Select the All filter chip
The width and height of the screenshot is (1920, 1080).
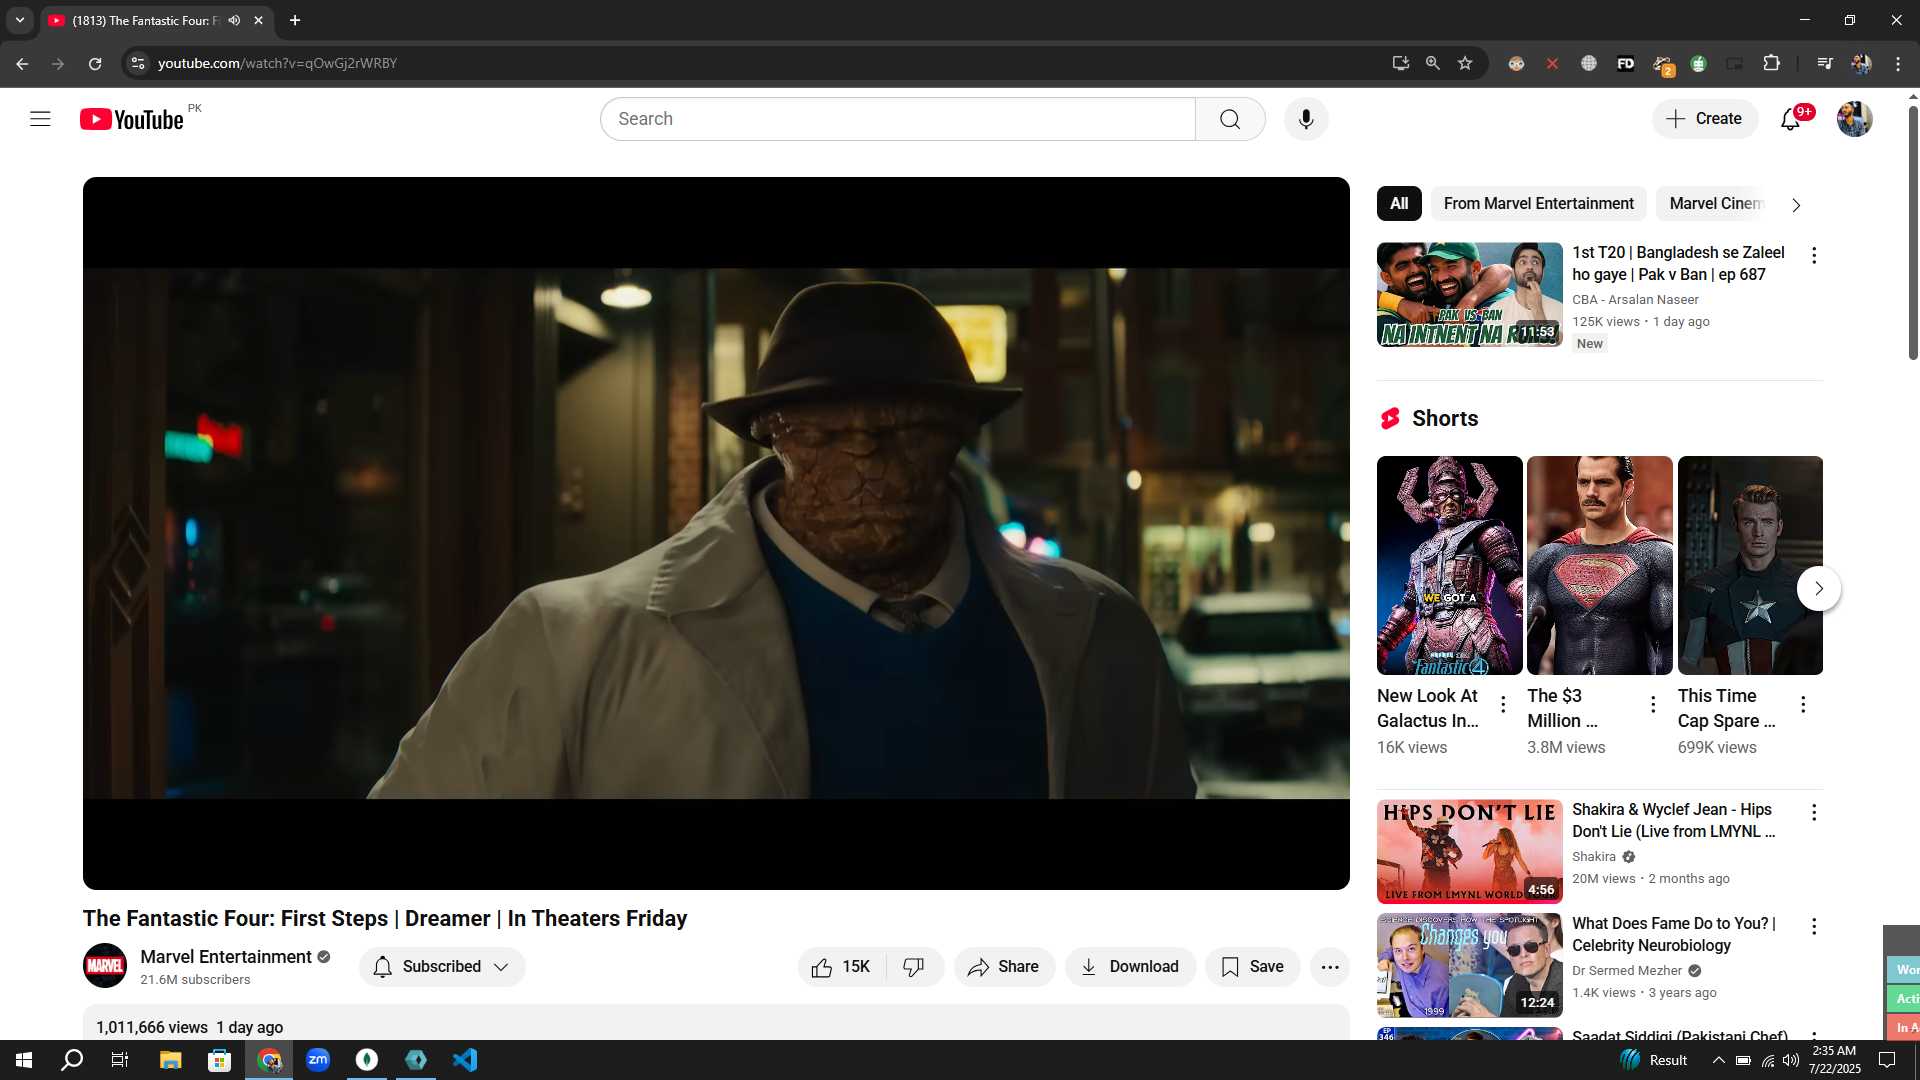pos(1399,203)
